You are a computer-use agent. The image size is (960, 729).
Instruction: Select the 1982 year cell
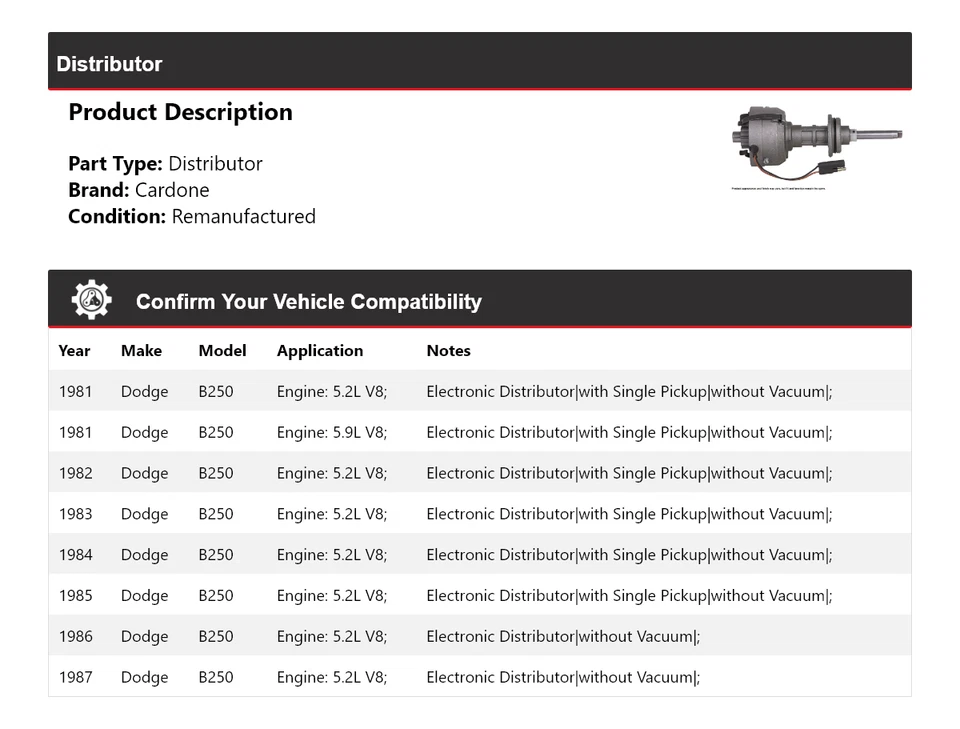coord(75,473)
